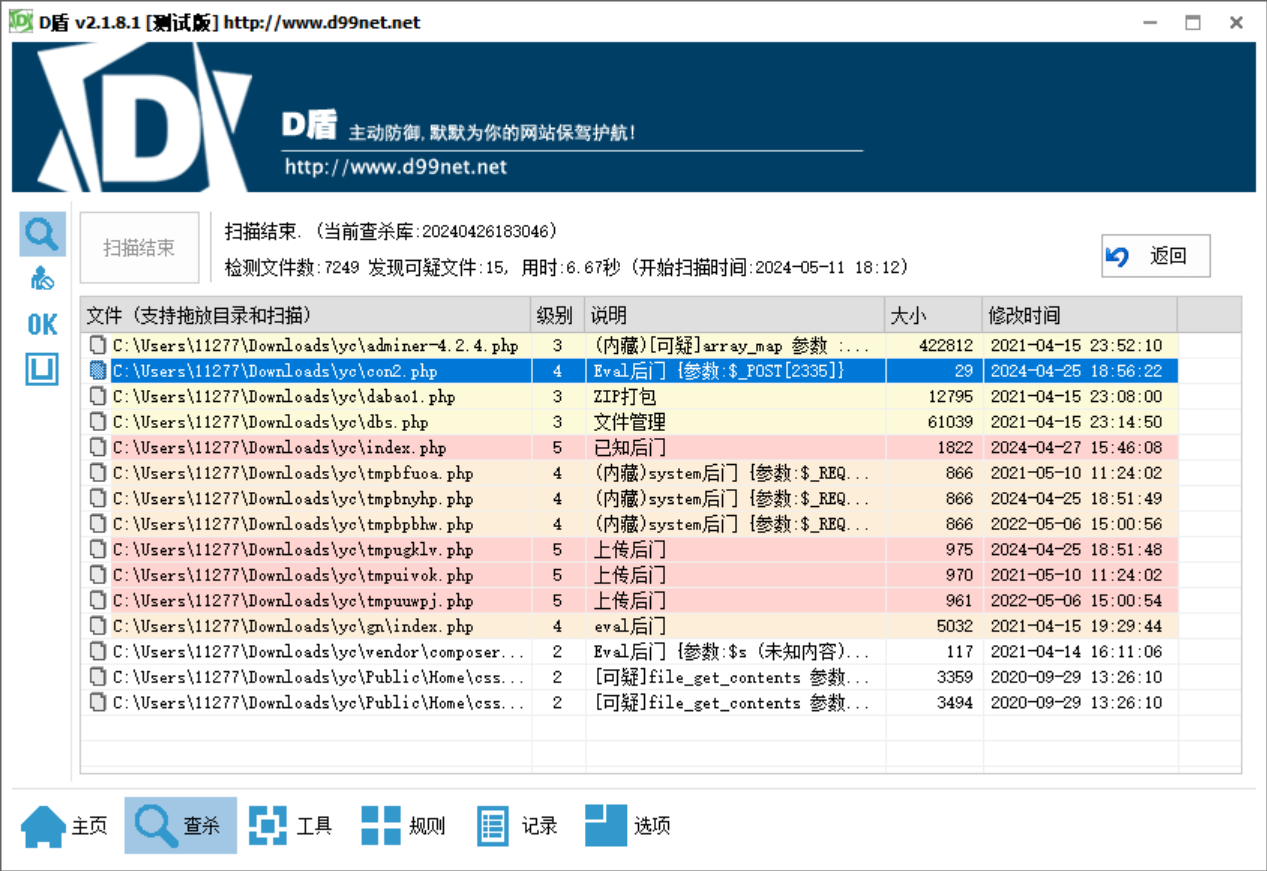Sort by 级别 column header
1267x871 pixels.
click(558, 315)
